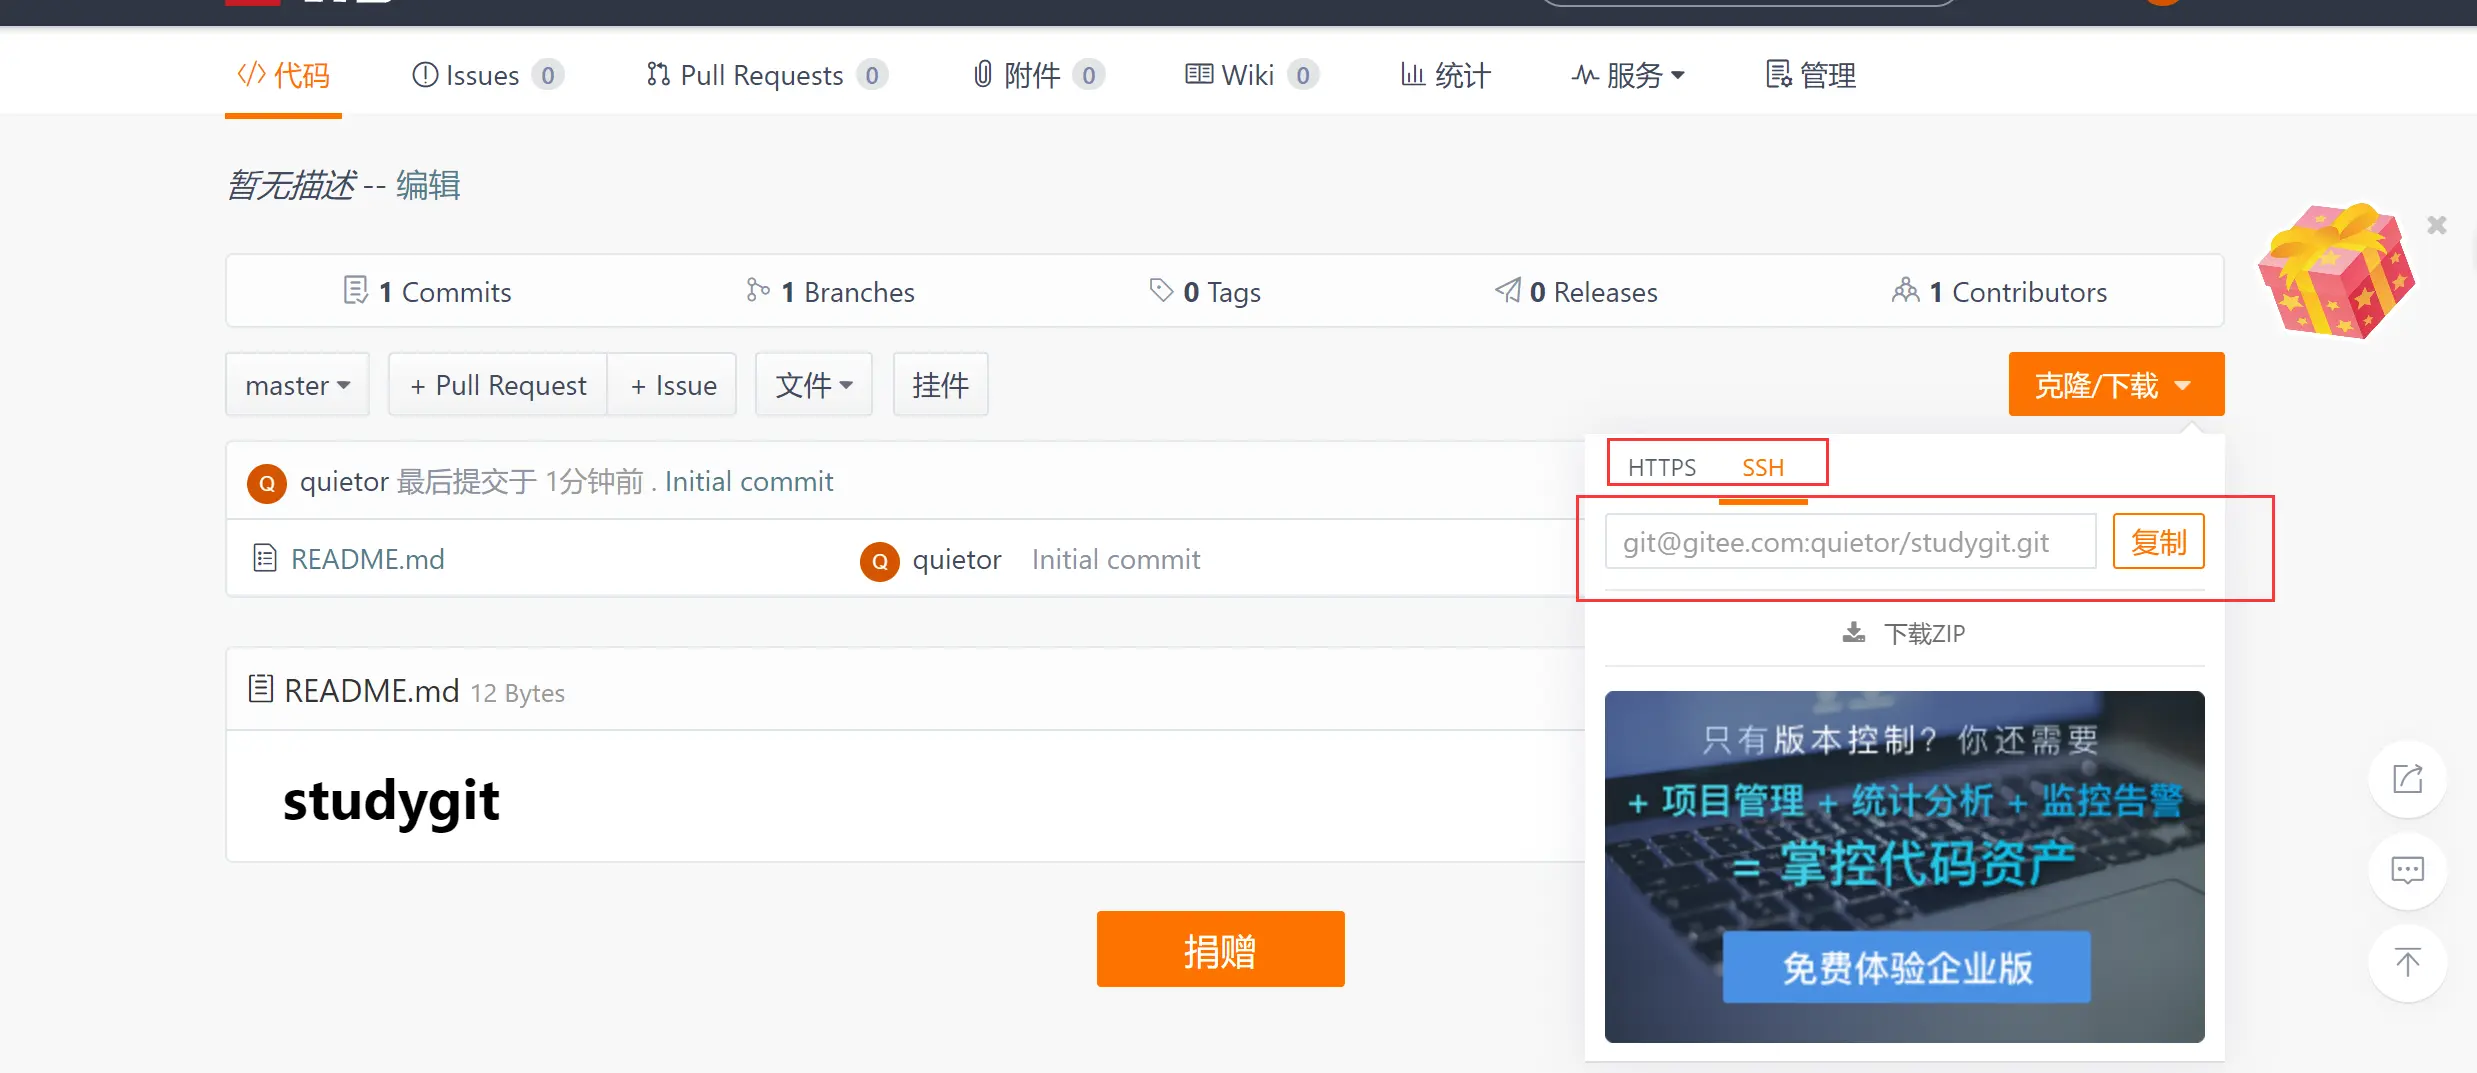Open the 管理 management tab

(x=1811, y=75)
